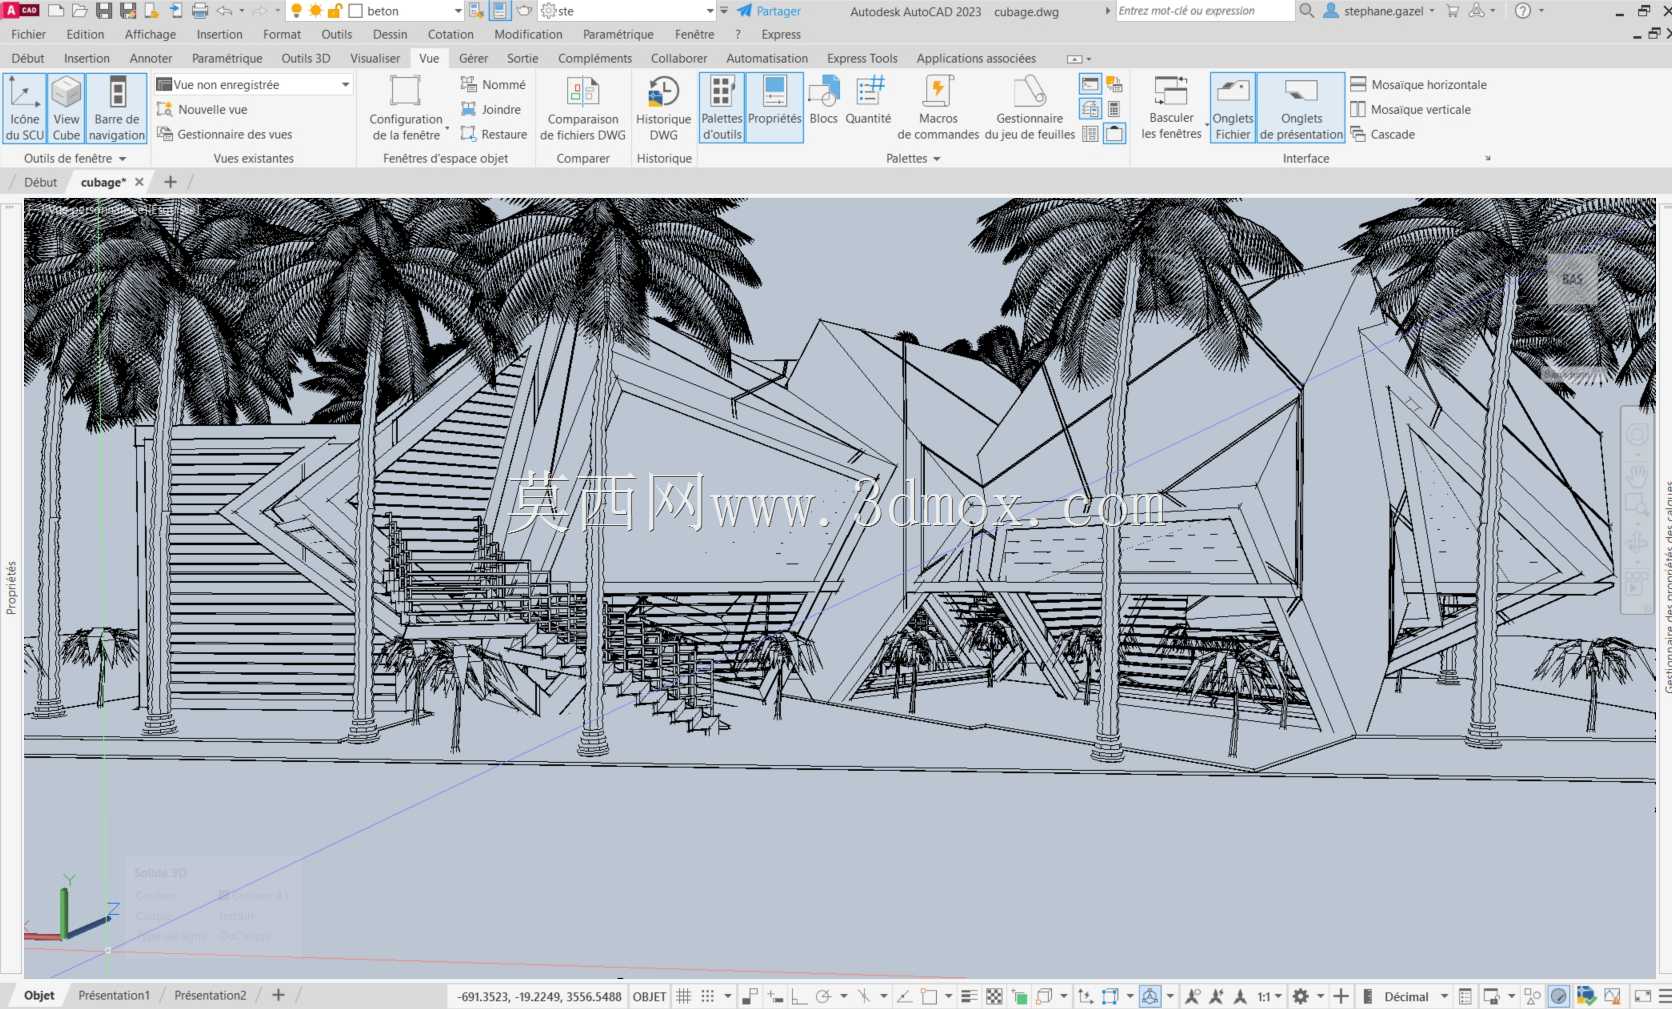This screenshot has width=1672, height=1009.
Task: Click the keyword search input field
Action: [x=1205, y=11]
